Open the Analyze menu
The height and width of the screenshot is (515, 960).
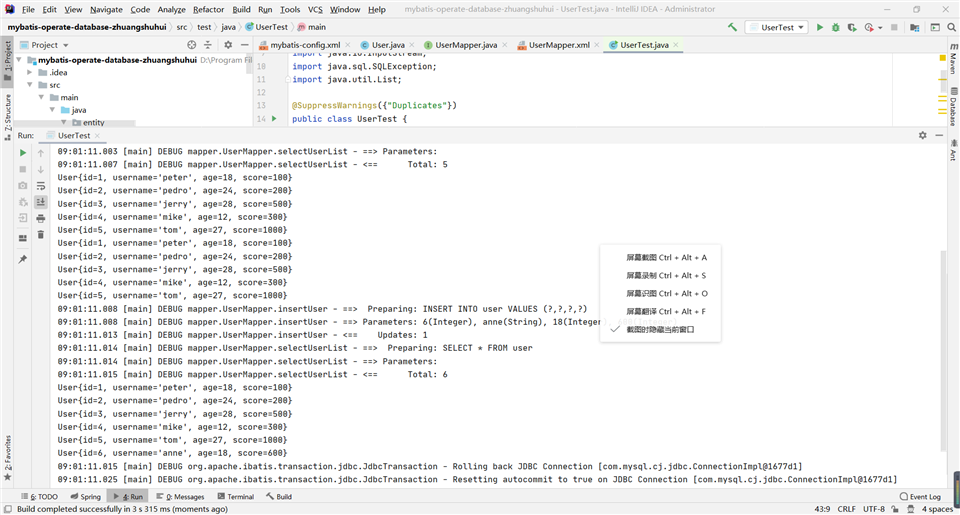click(x=171, y=9)
